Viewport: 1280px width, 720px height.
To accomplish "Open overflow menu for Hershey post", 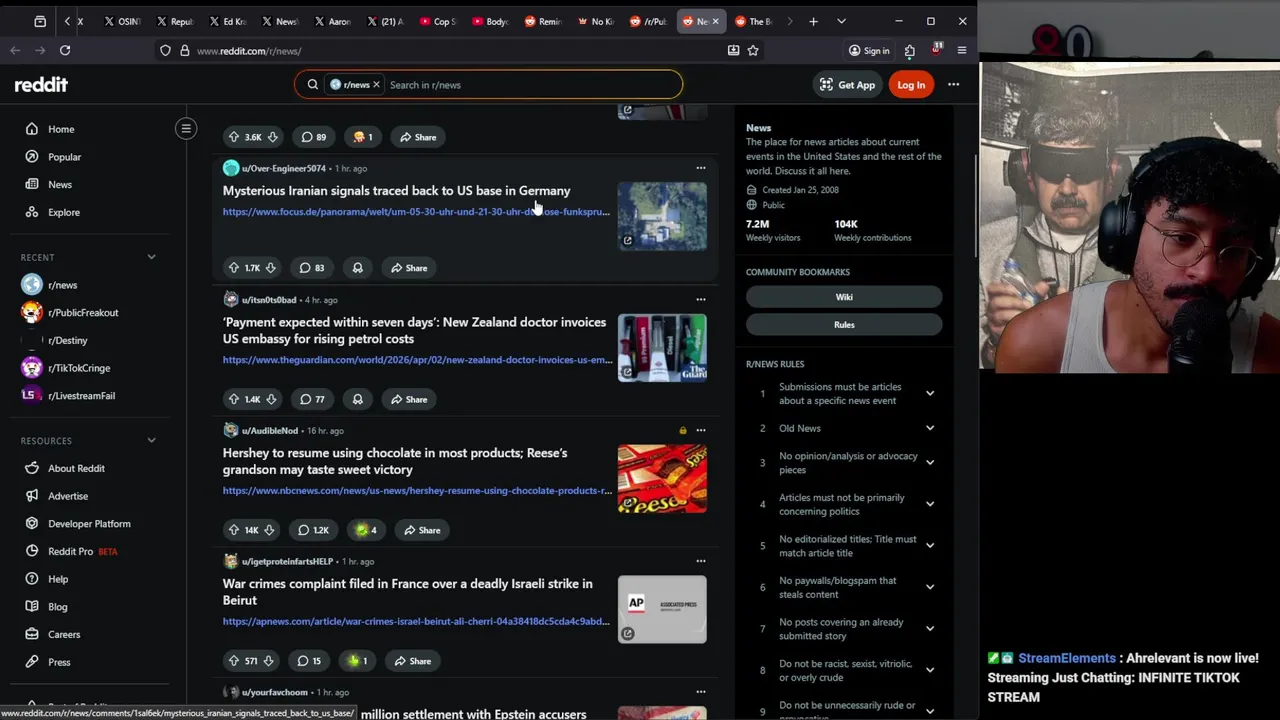I will pyautogui.click(x=700, y=430).
